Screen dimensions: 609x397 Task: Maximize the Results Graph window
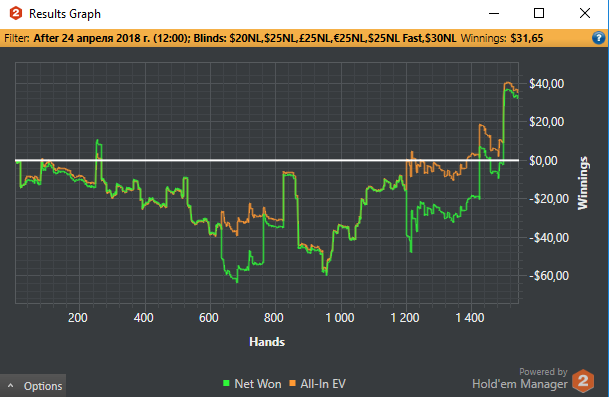[x=539, y=14]
